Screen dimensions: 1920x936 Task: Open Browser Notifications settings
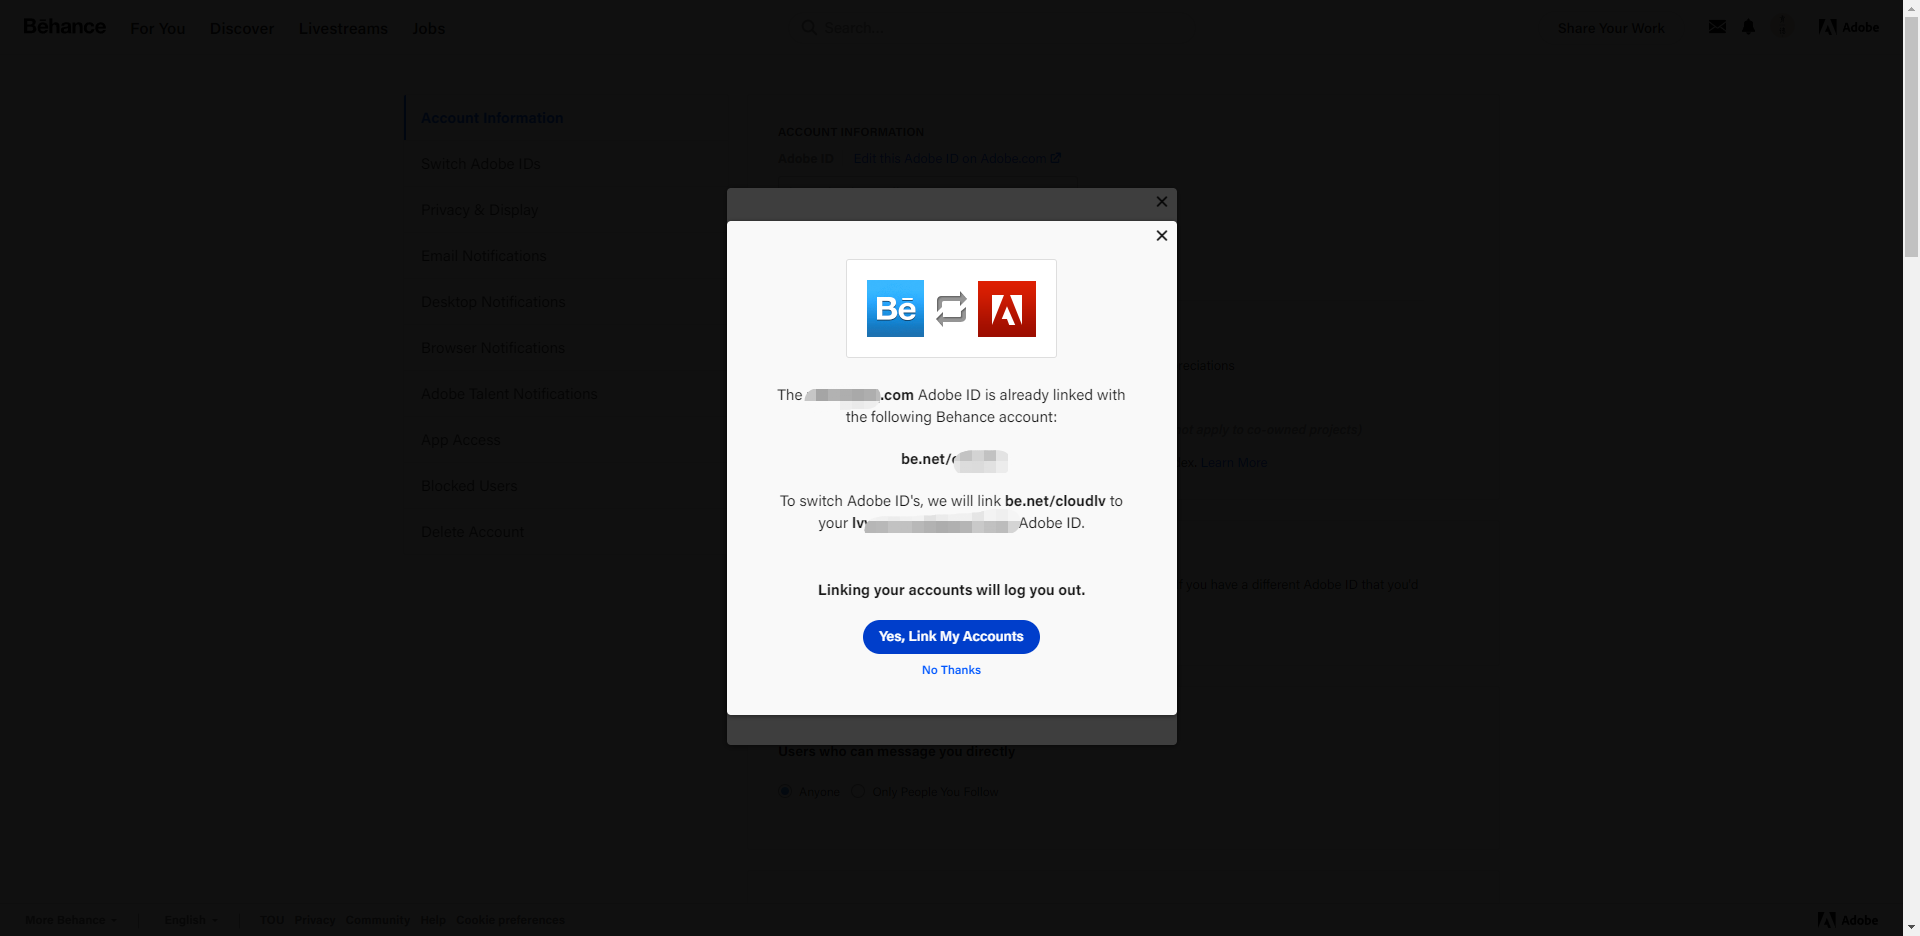pyautogui.click(x=493, y=348)
